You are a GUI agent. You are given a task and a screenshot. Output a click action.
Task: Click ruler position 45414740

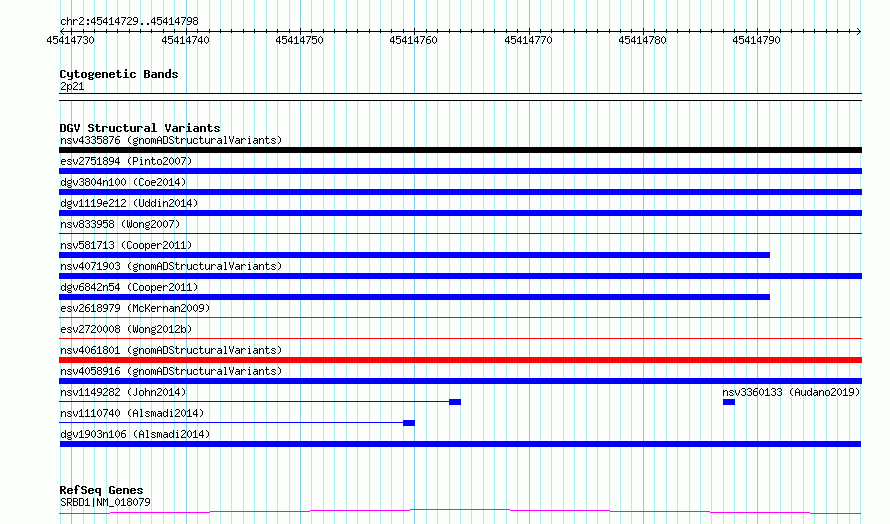pyautogui.click(x=185, y=40)
